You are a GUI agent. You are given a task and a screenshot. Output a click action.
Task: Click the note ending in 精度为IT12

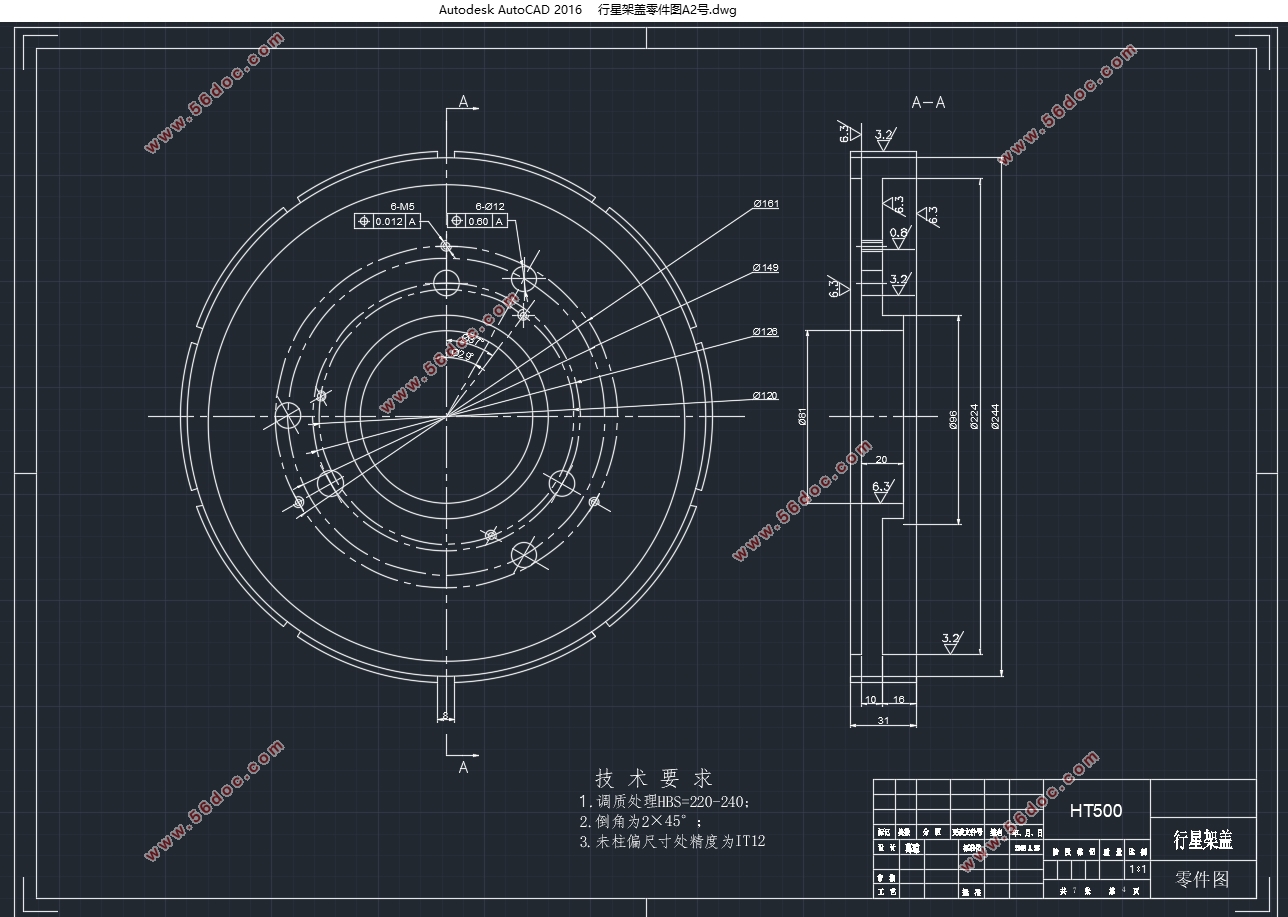point(672,842)
